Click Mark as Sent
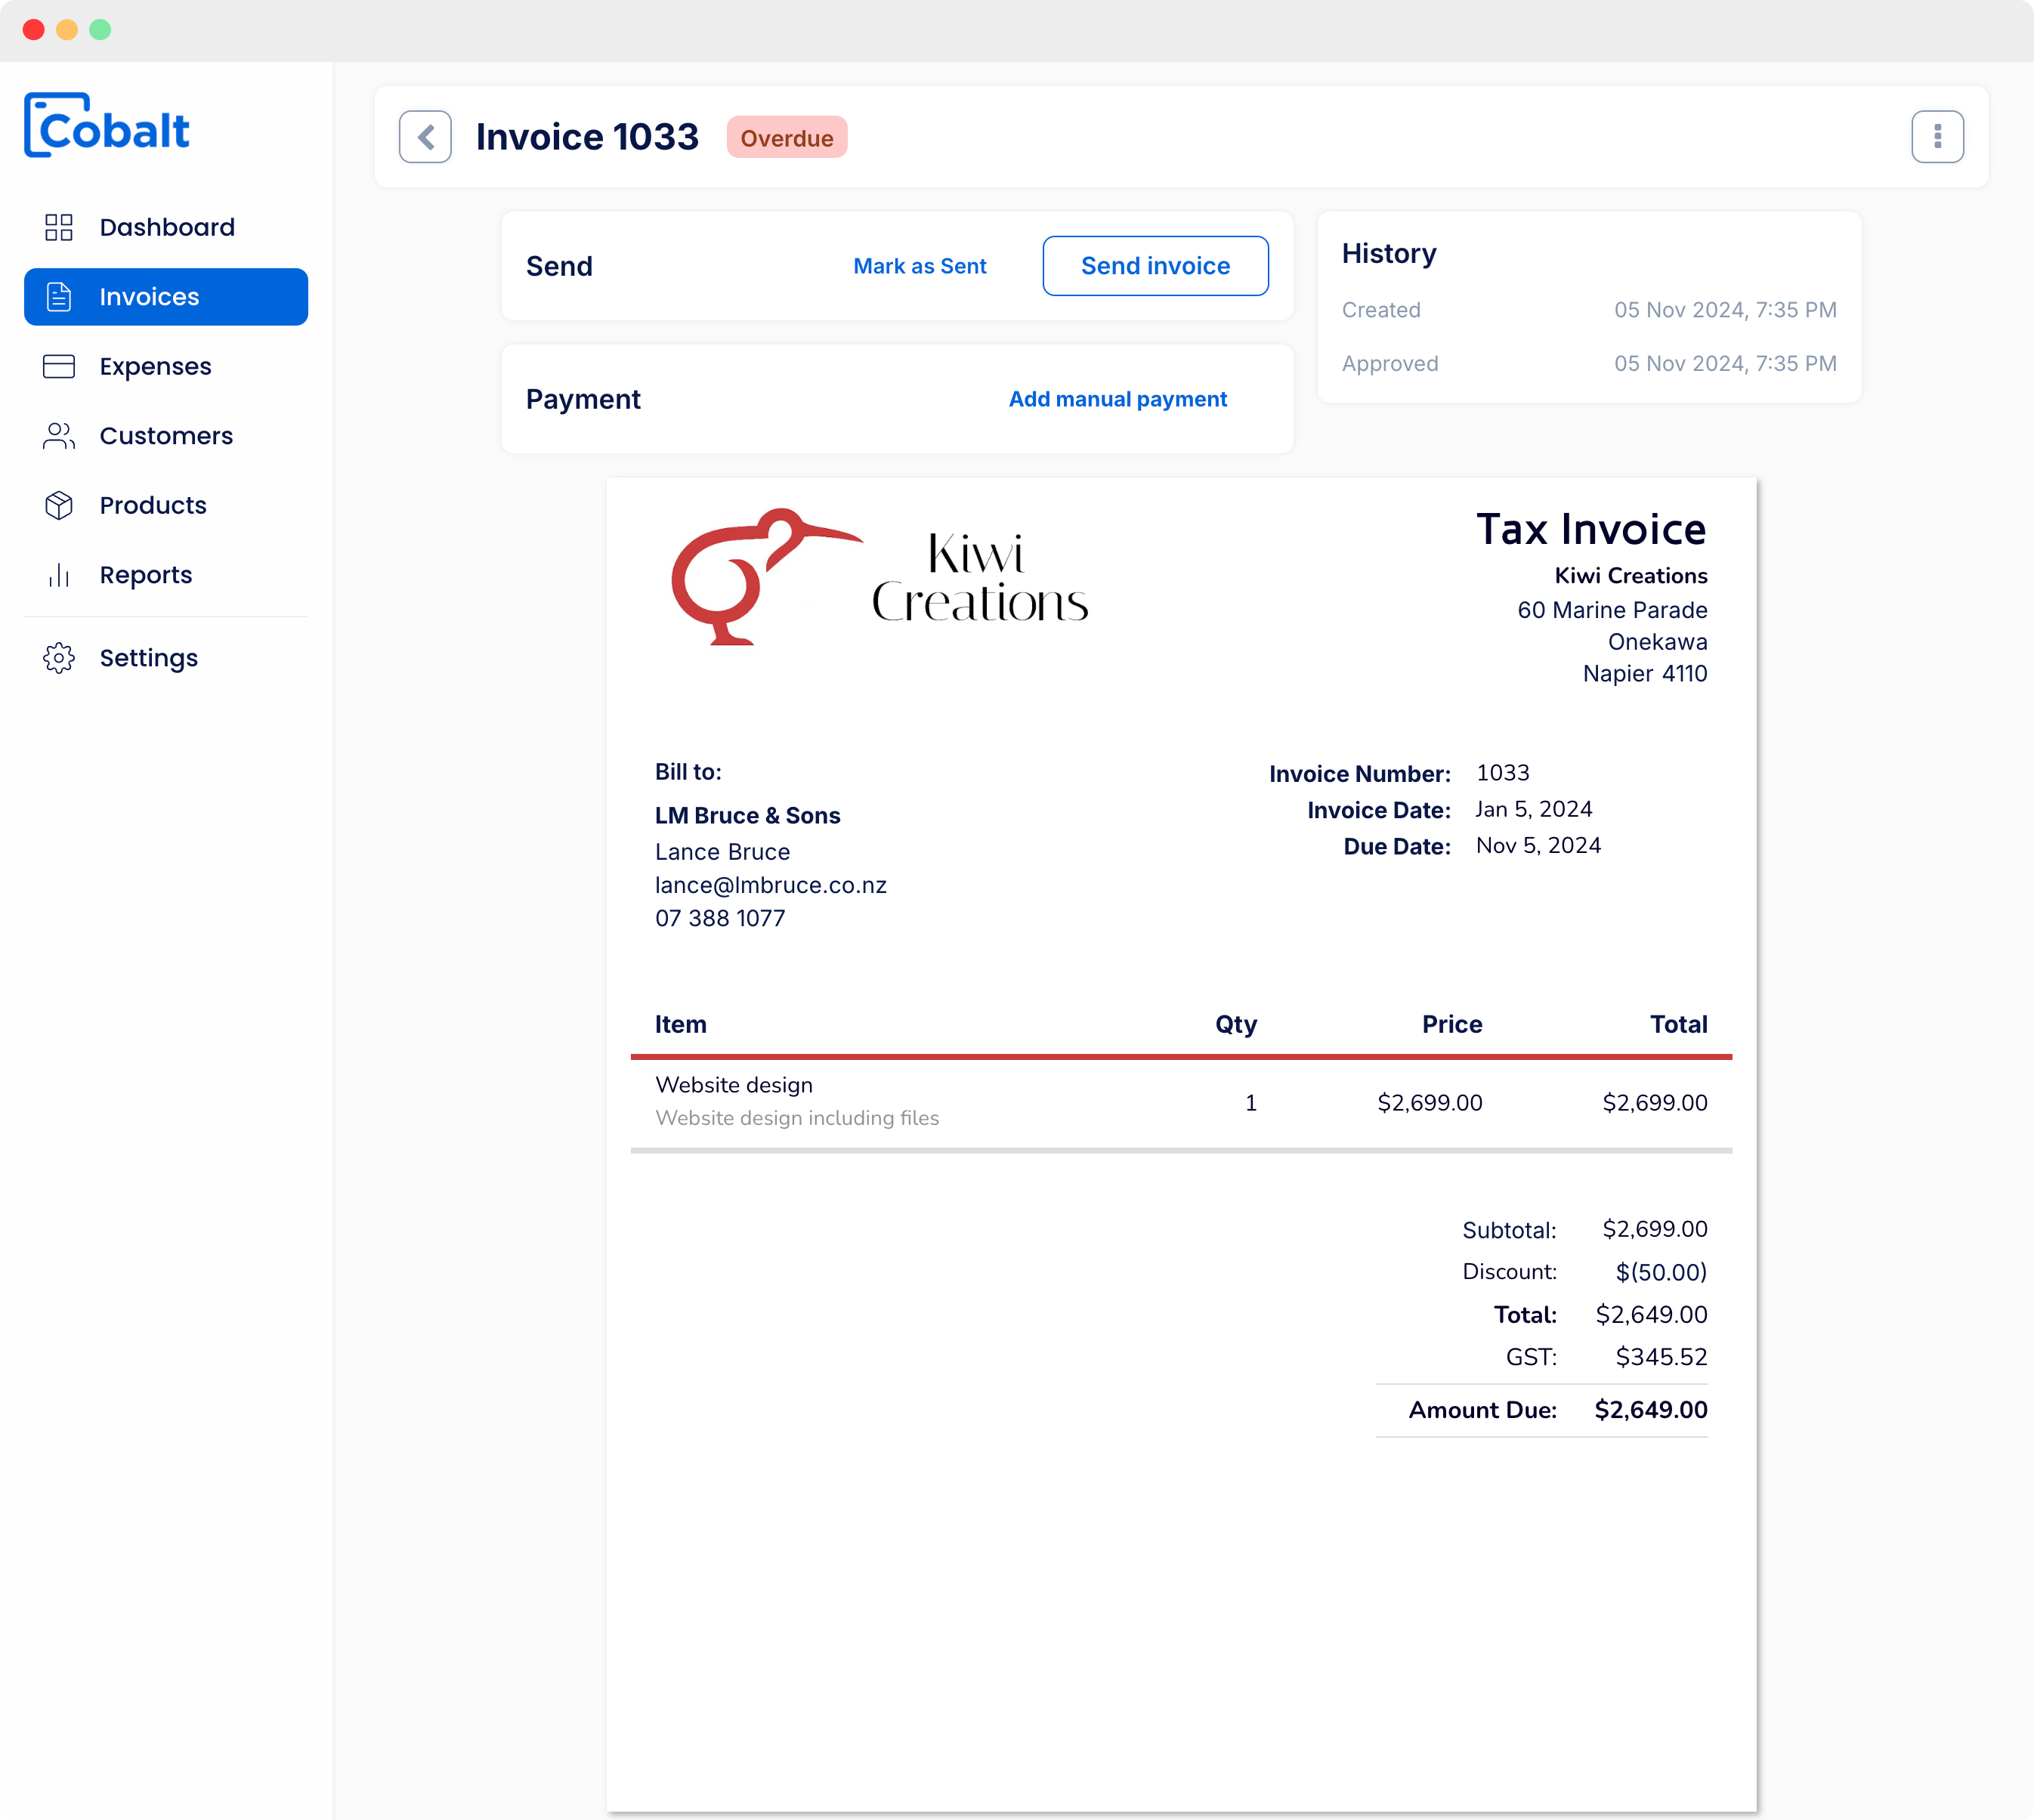This screenshot has height=1820, width=2034. tap(919, 266)
